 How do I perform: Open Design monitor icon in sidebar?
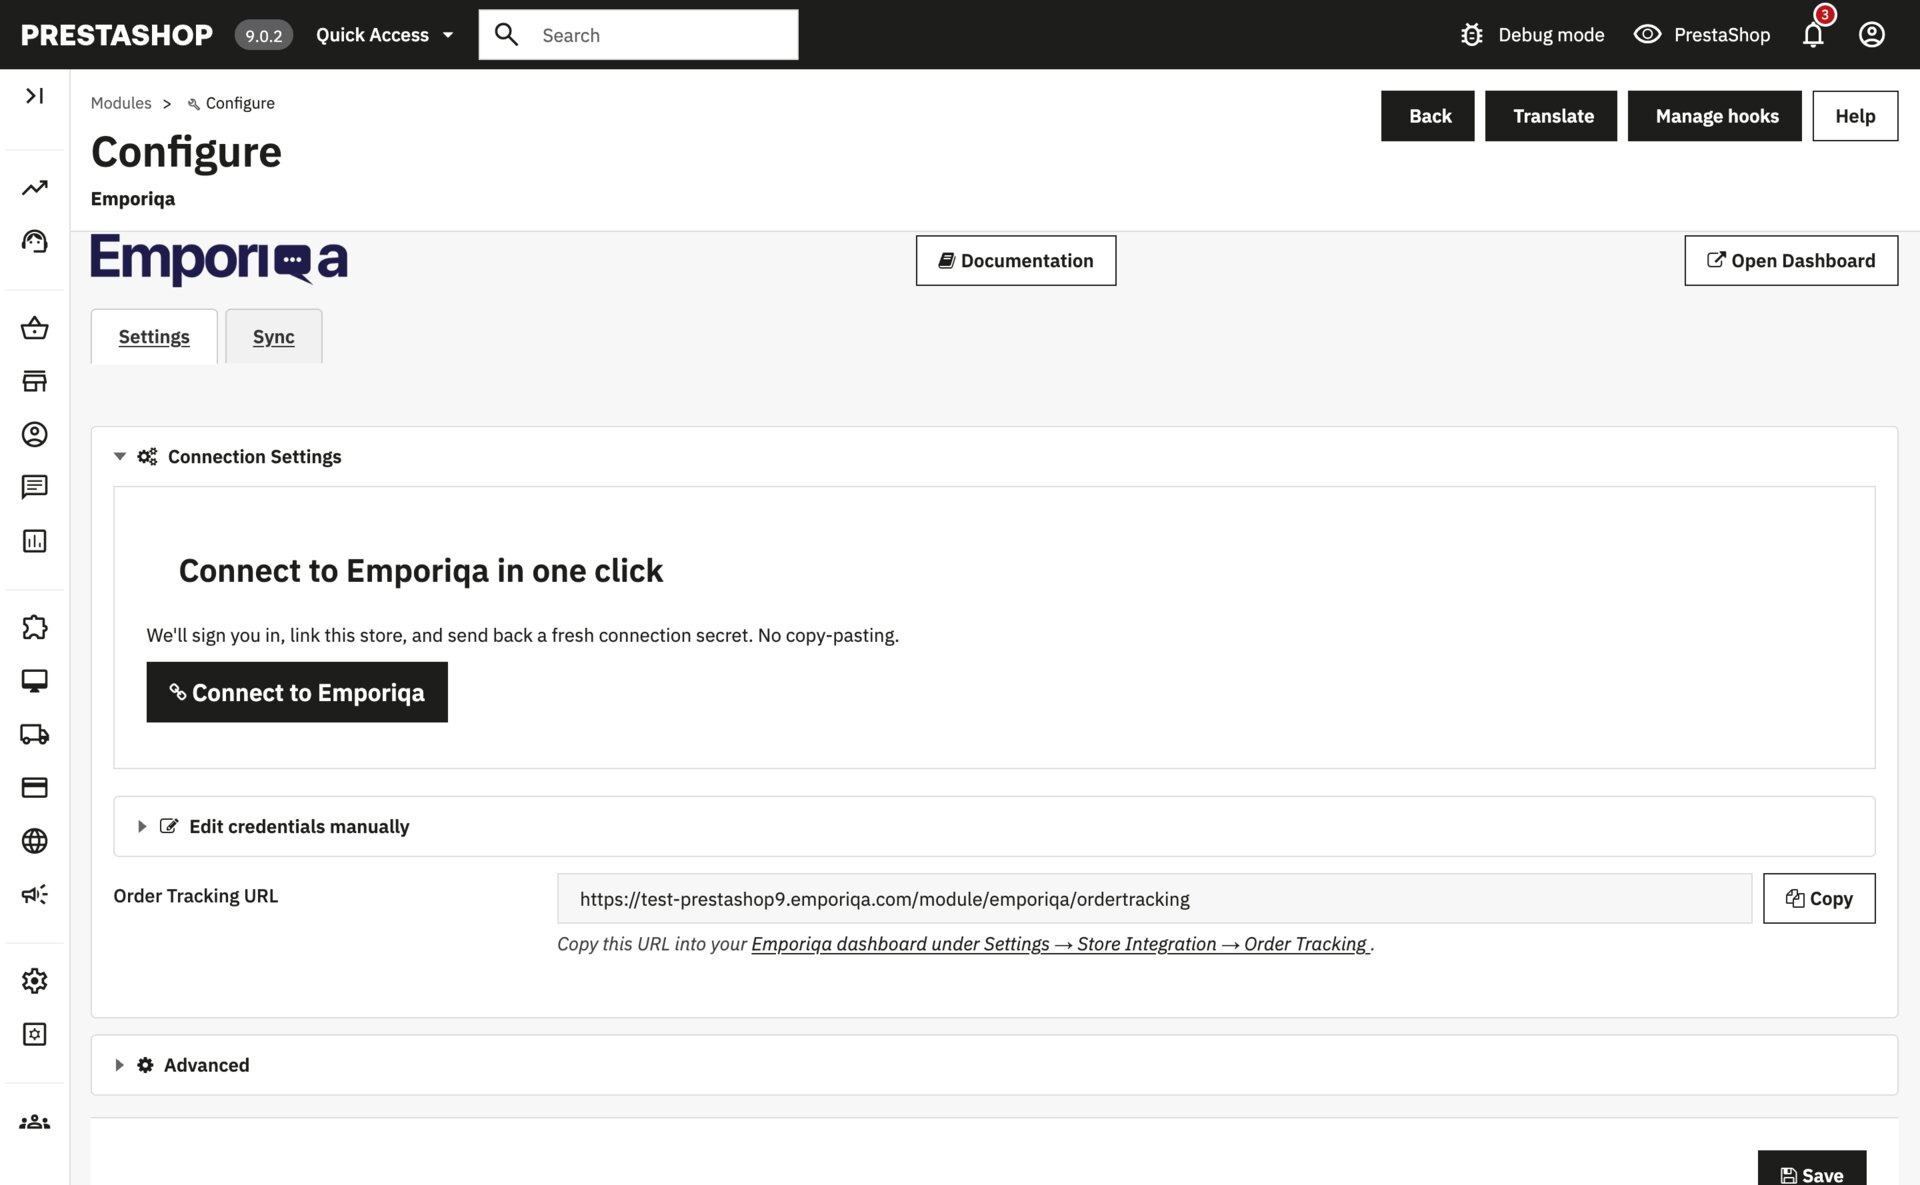tap(35, 681)
